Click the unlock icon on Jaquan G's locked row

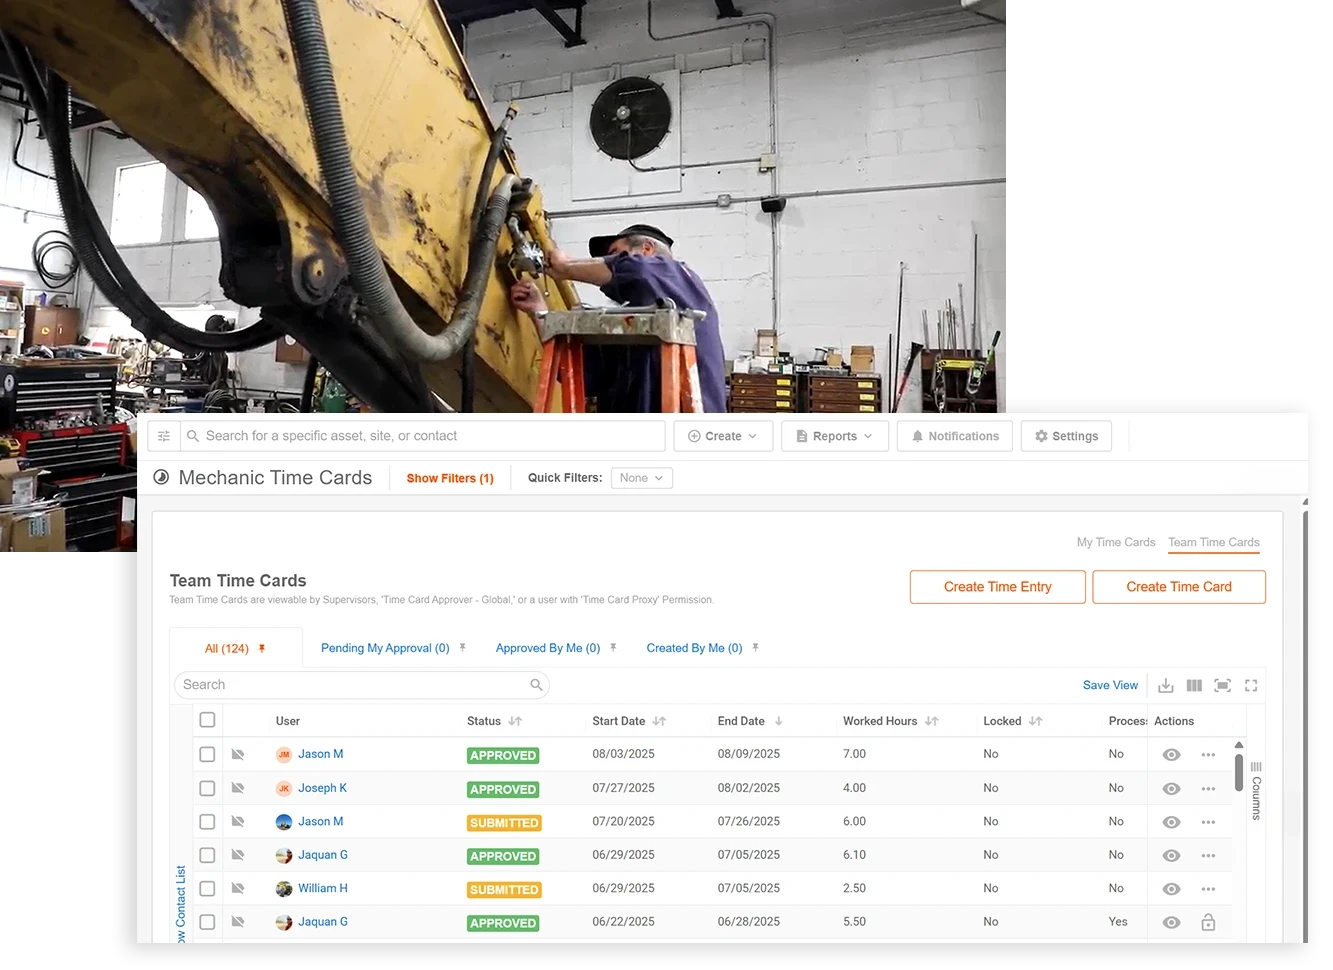pyautogui.click(x=1208, y=922)
